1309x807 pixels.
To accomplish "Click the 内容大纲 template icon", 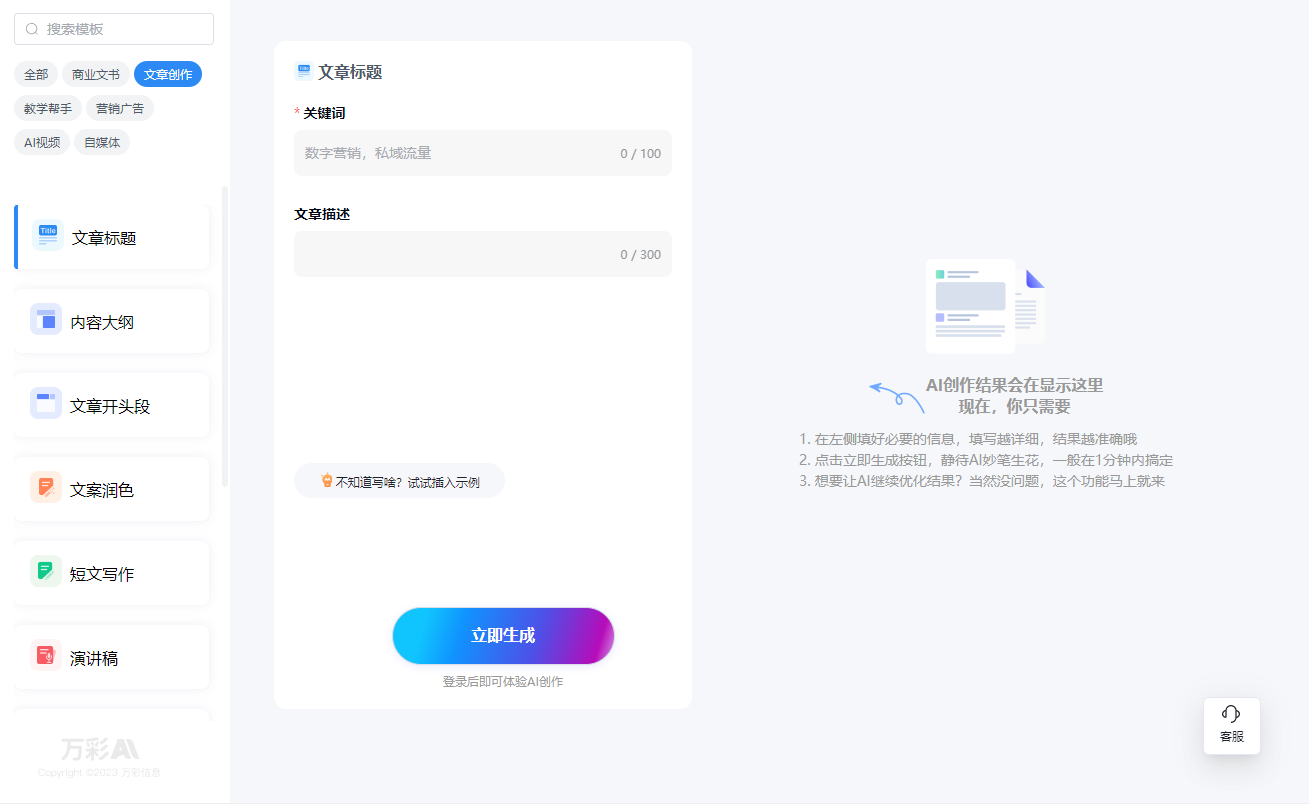I will coord(46,320).
